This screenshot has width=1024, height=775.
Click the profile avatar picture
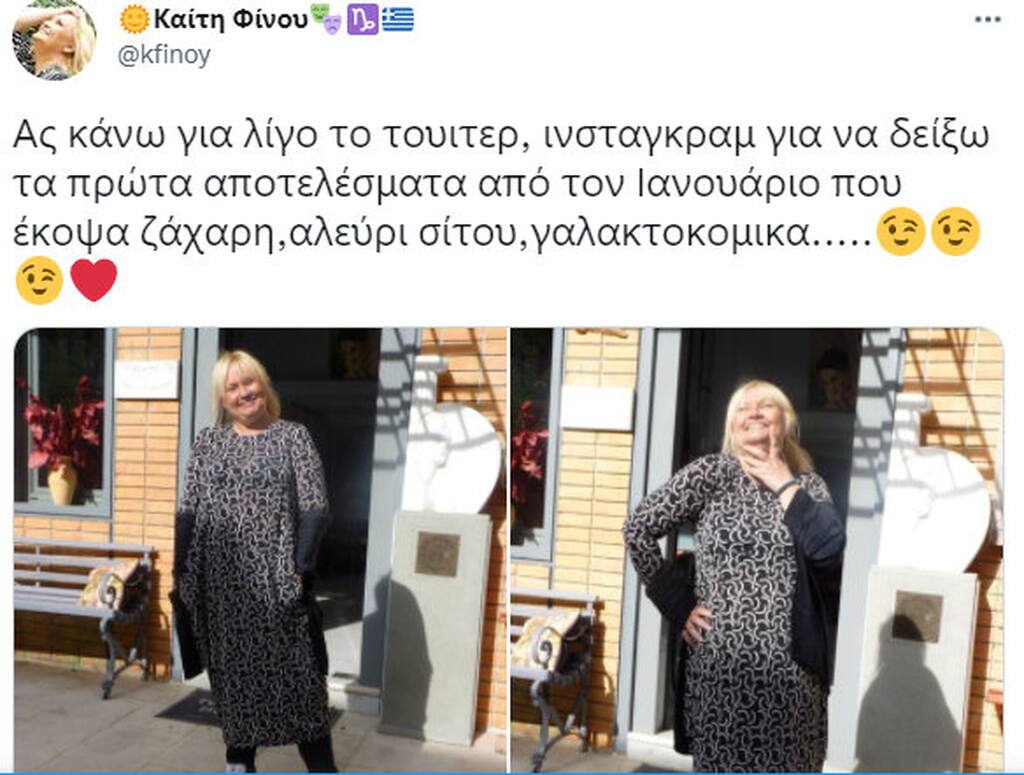point(54,39)
